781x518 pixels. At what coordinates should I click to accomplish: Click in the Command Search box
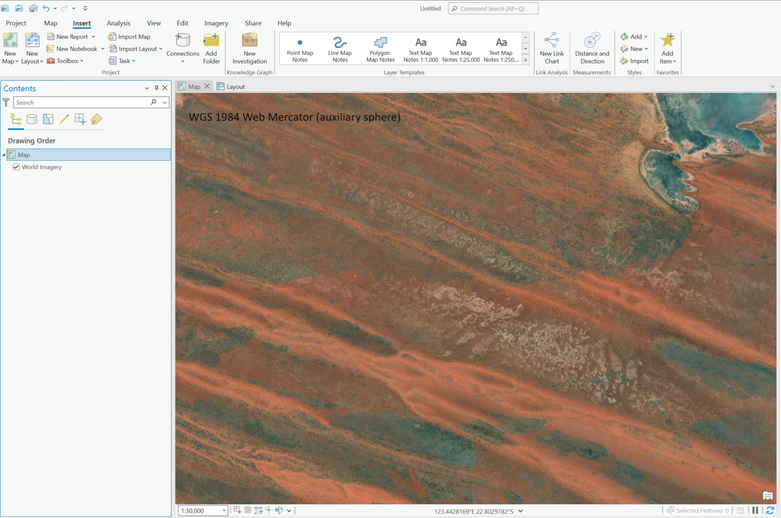tap(495, 9)
